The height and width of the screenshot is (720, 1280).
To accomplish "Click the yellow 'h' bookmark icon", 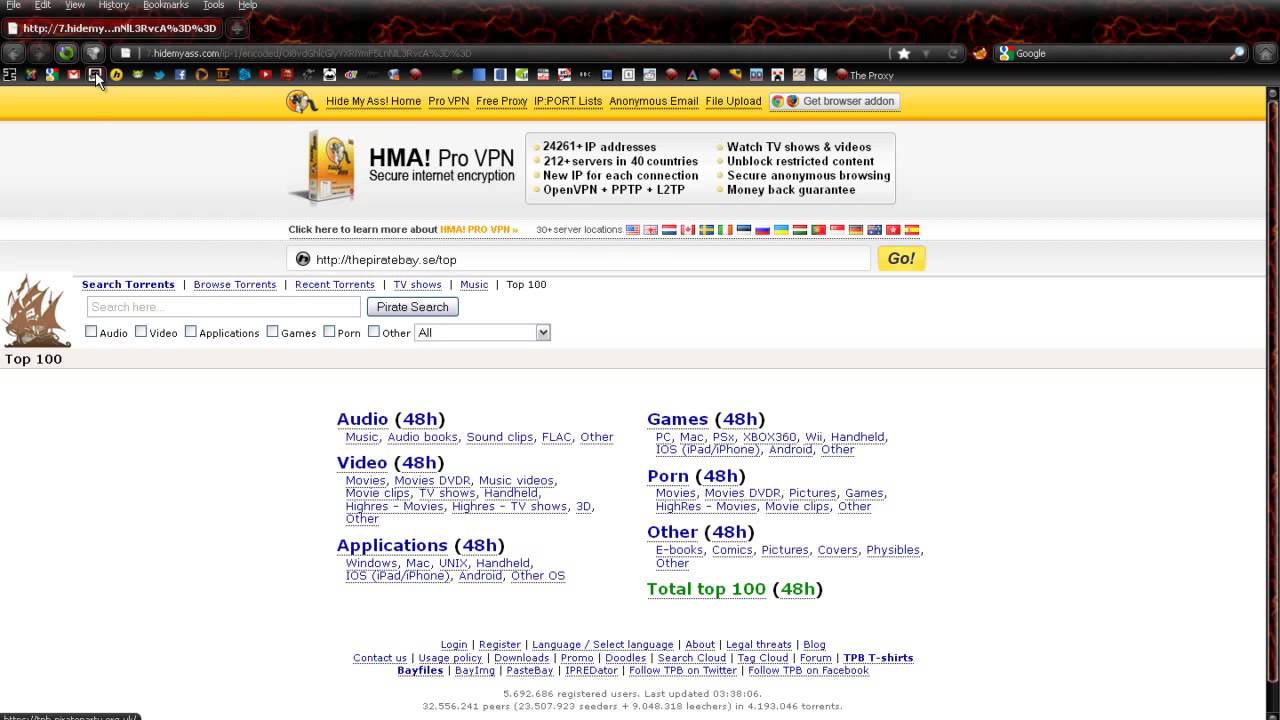I will (x=116, y=75).
